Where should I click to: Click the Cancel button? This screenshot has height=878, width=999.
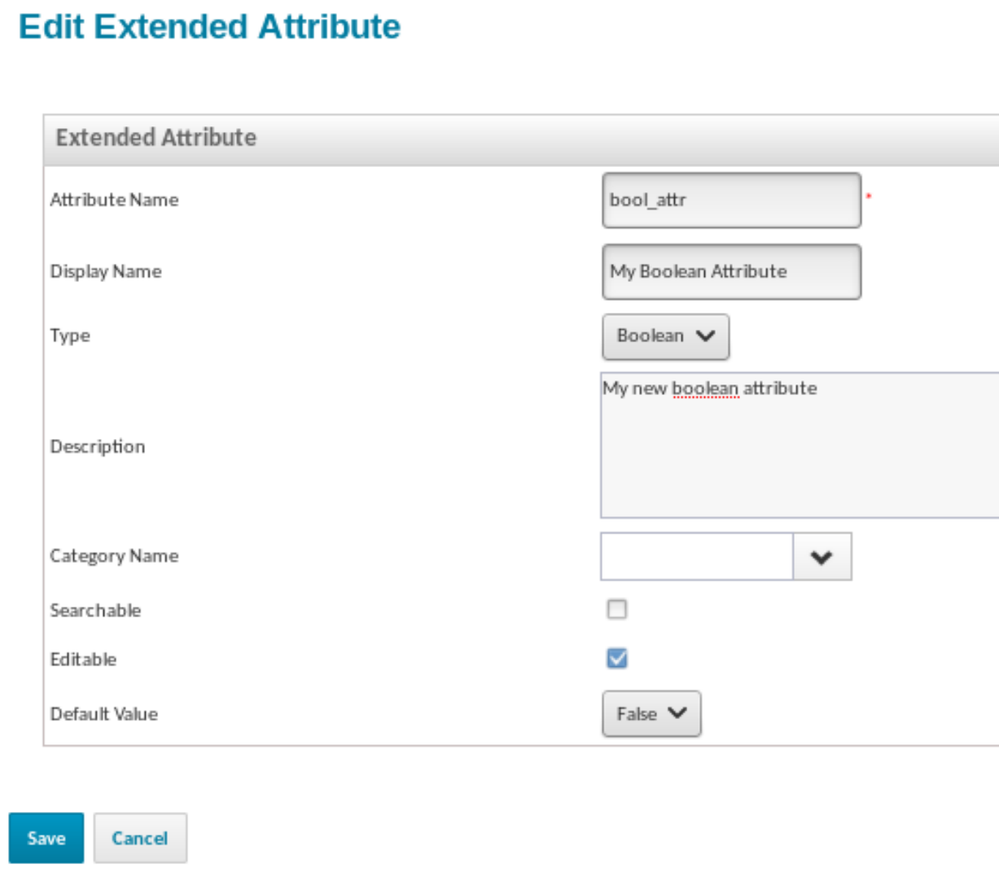pos(139,837)
